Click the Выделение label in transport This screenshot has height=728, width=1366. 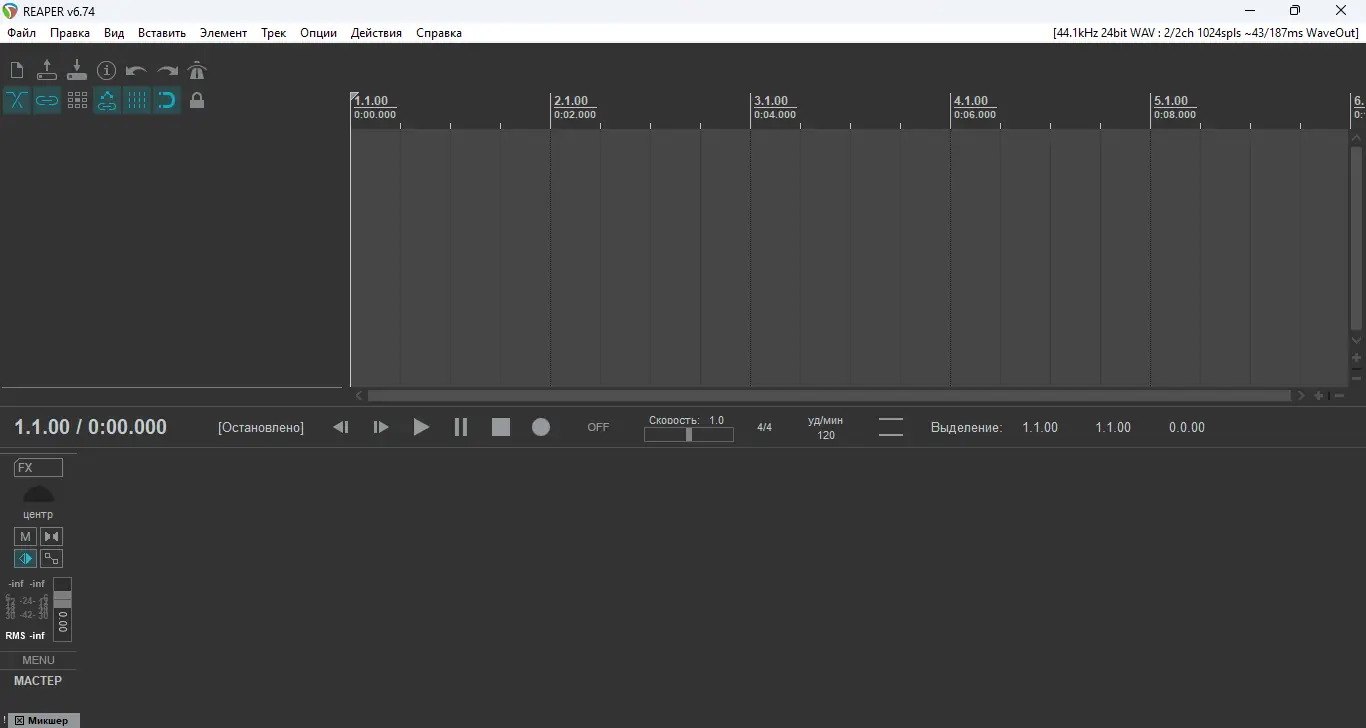(x=966, y=427)
